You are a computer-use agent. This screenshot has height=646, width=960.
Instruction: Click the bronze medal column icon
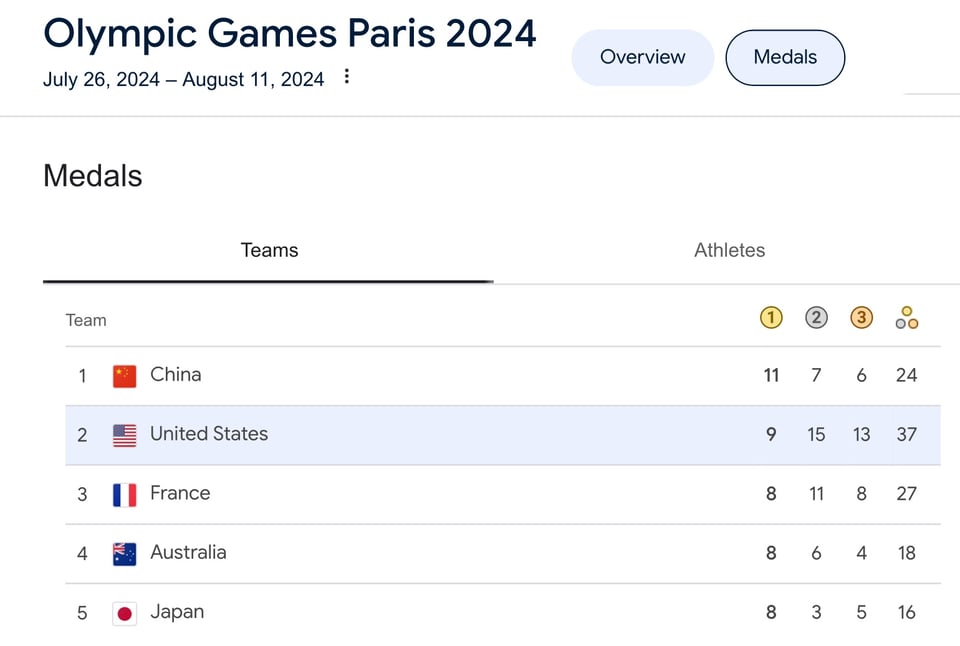(861, 318)
